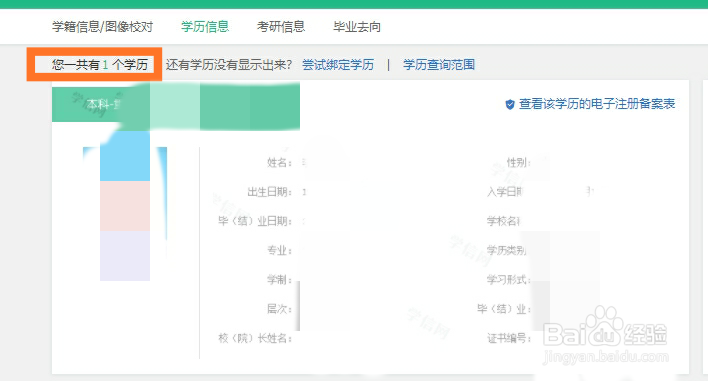
Task: Select the 您一共有 1 个学历 text
Action: 100,65
